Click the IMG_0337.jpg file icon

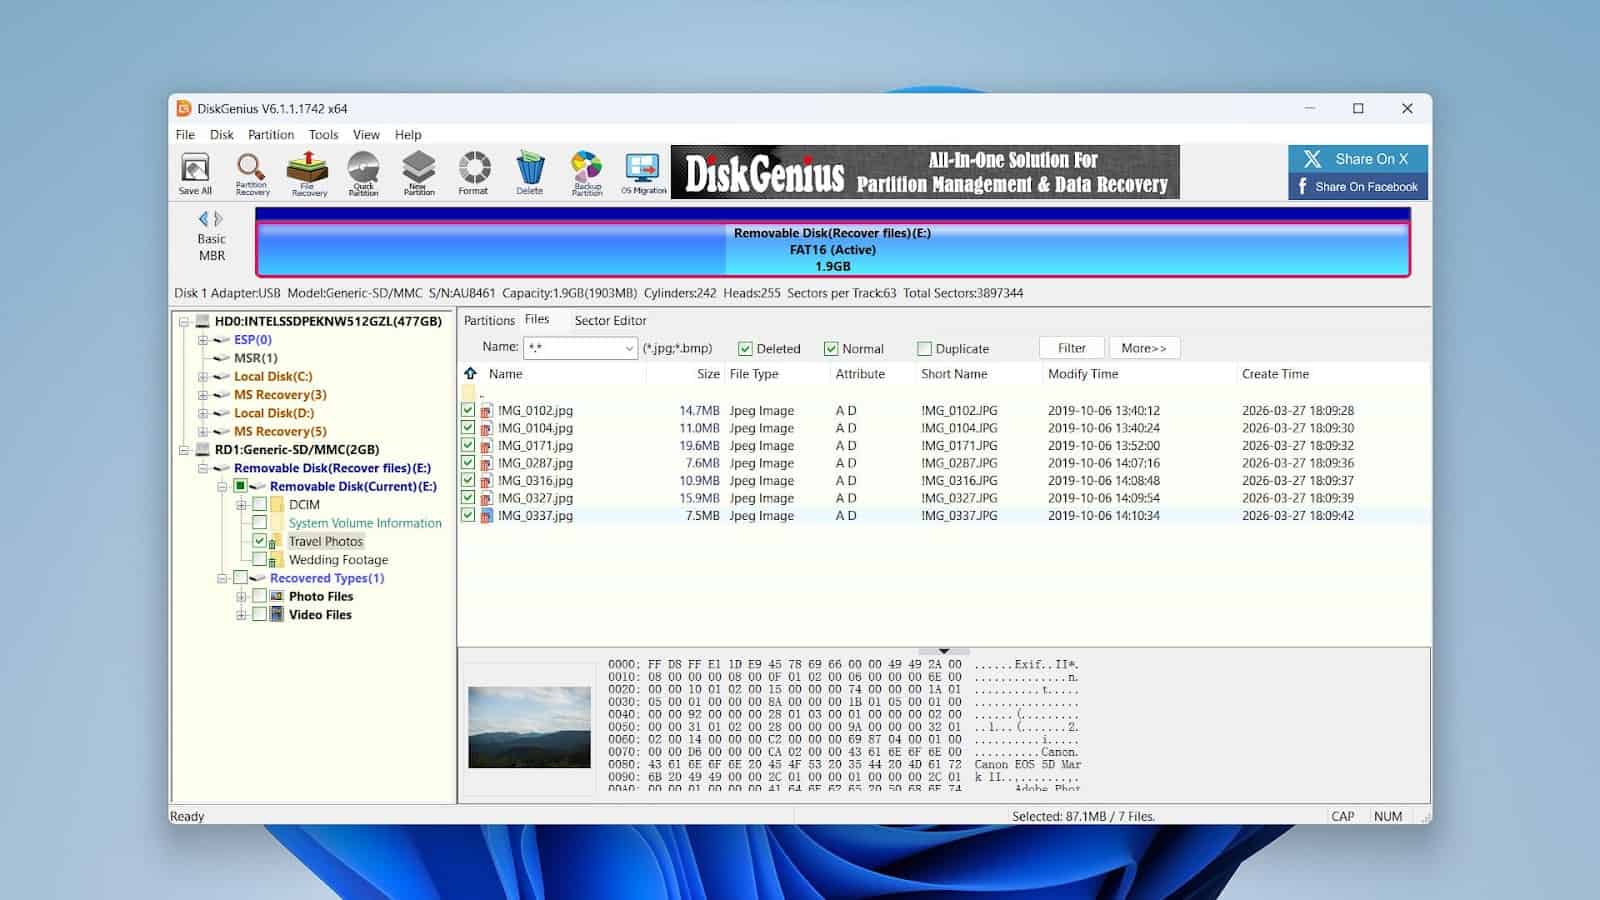487,516
